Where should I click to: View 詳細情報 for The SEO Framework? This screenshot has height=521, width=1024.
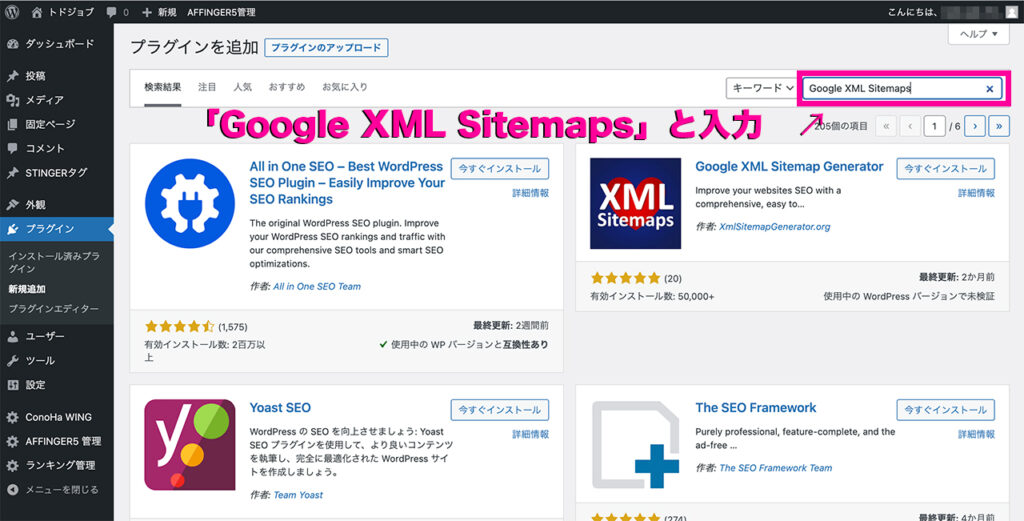tap(976, 434)
